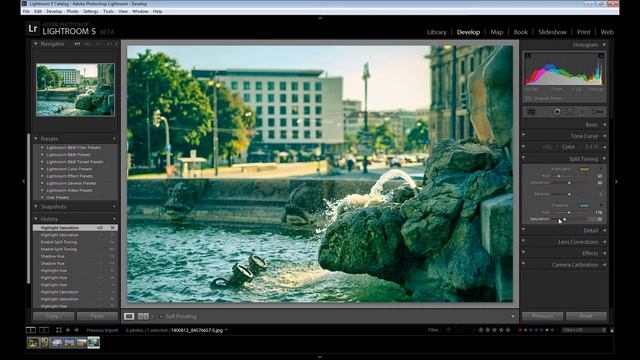The image size is (640, 360).
Task: Expand the Tone Curve panel triangle
Action: pyautogui.click(x=604, y=136)
